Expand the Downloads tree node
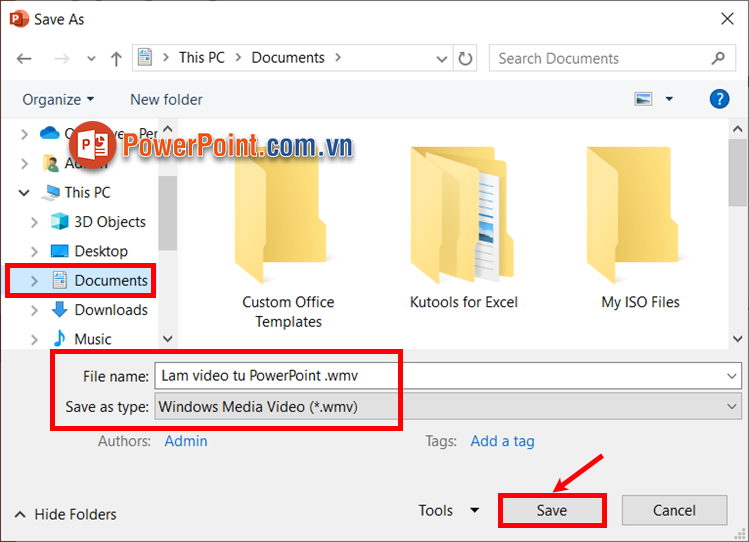 (x=34, y=310)
